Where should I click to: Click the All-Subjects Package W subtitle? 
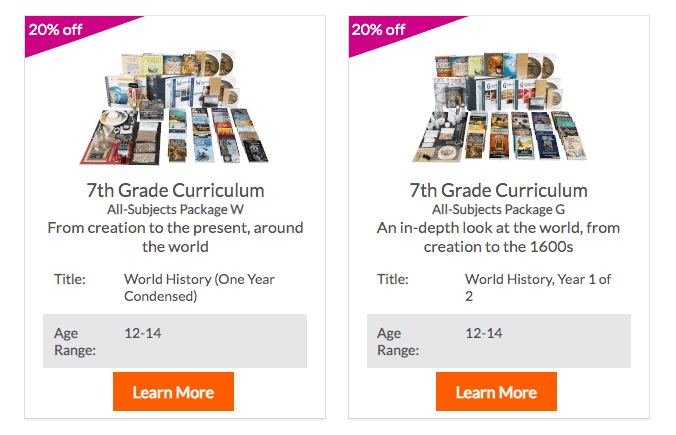click(175, 210)
